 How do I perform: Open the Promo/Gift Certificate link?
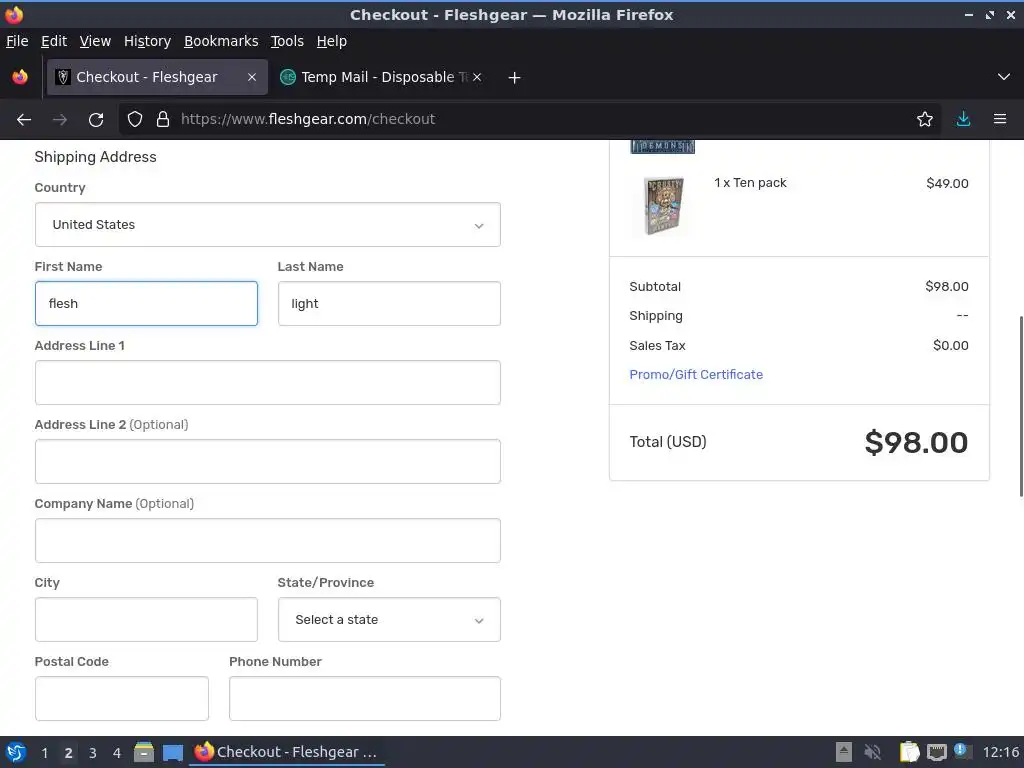696,375
